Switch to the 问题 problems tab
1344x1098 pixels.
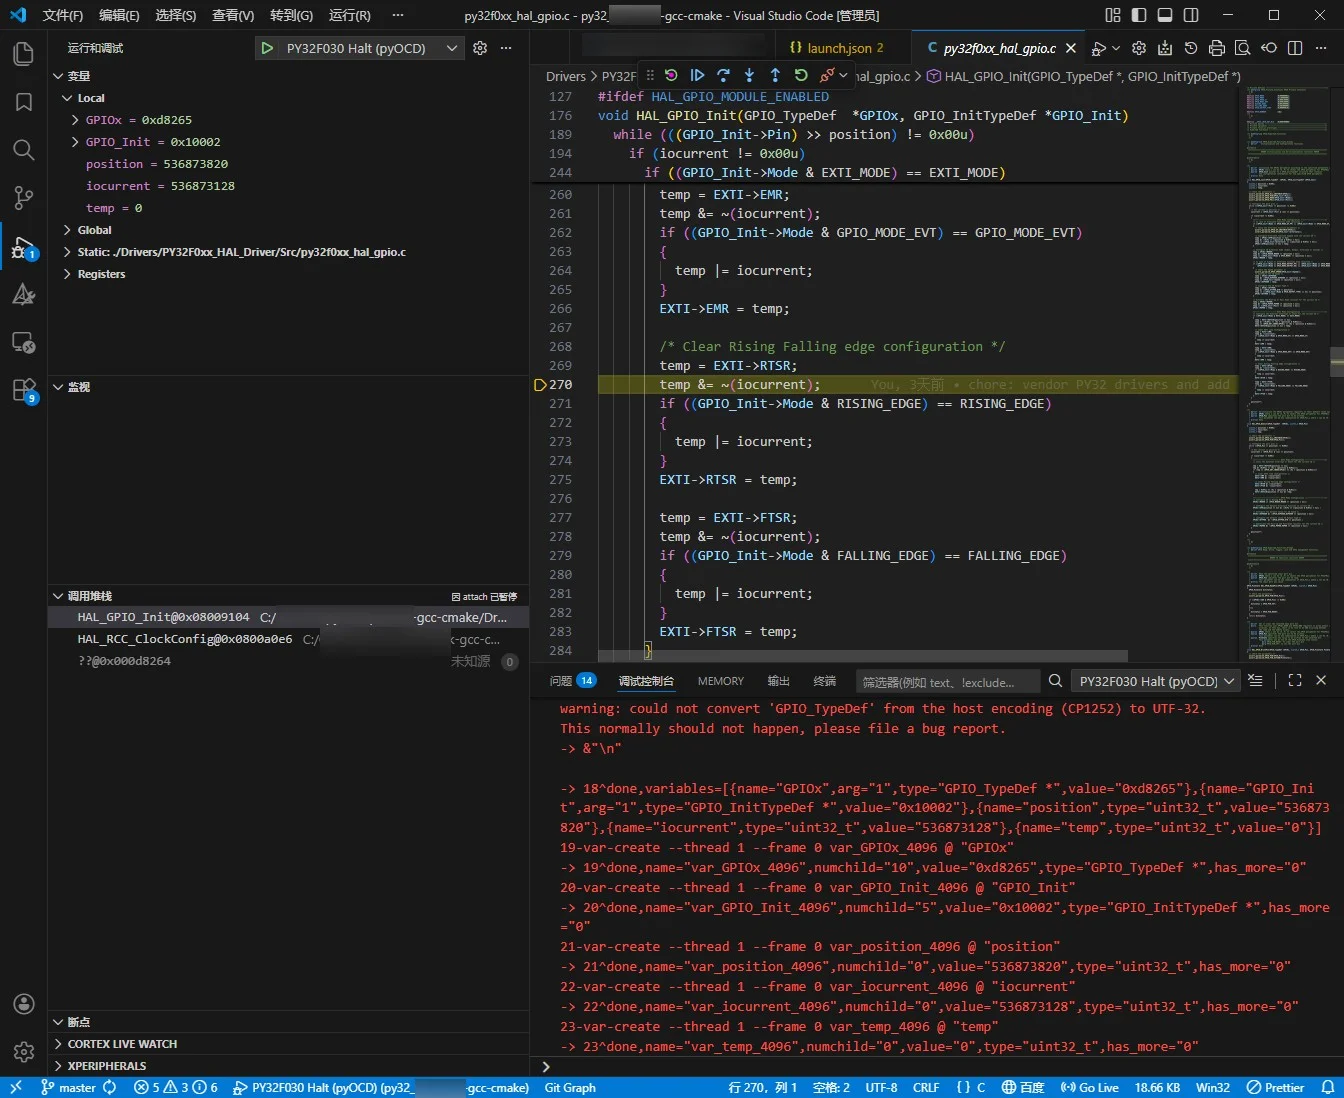(x=572, y=681)
